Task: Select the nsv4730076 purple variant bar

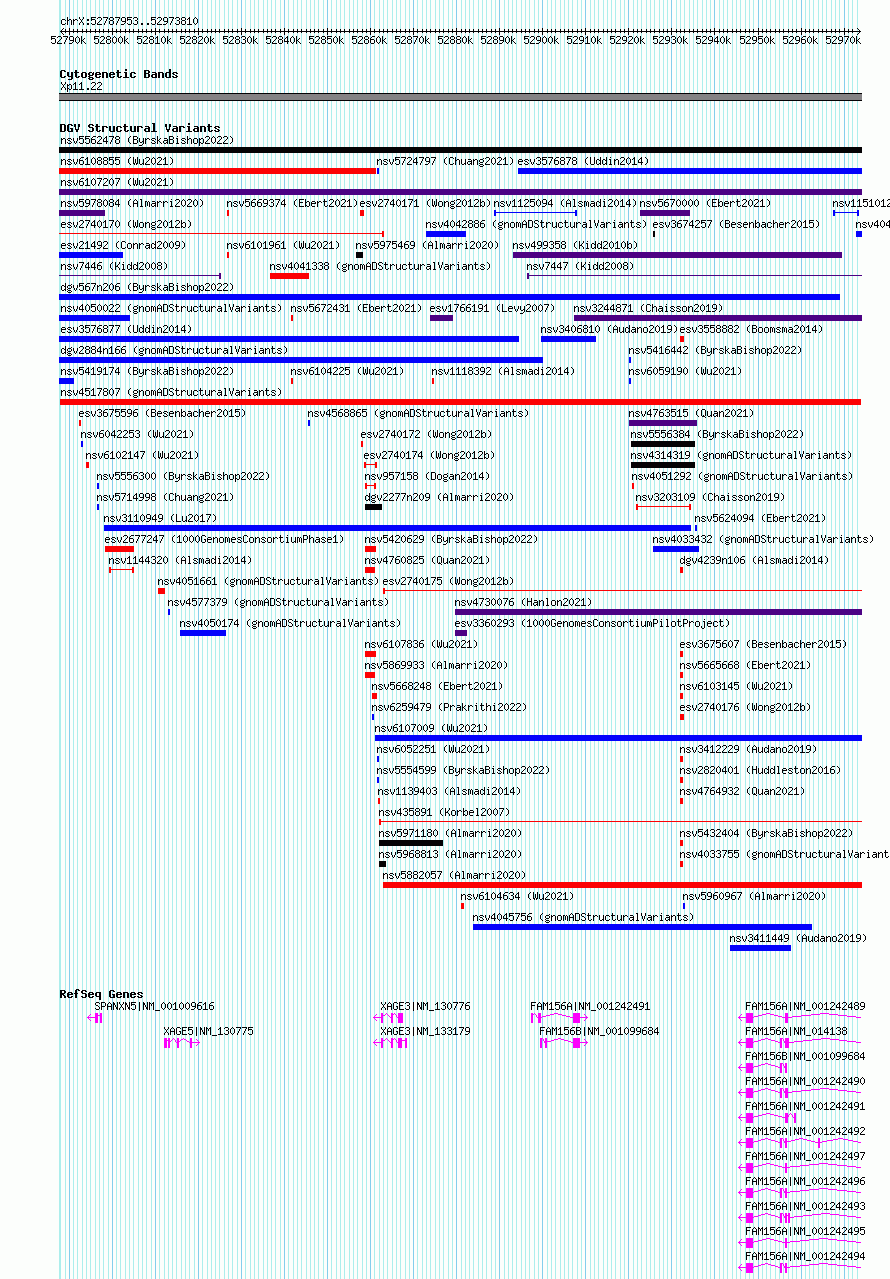Action: tap(658, 612)
